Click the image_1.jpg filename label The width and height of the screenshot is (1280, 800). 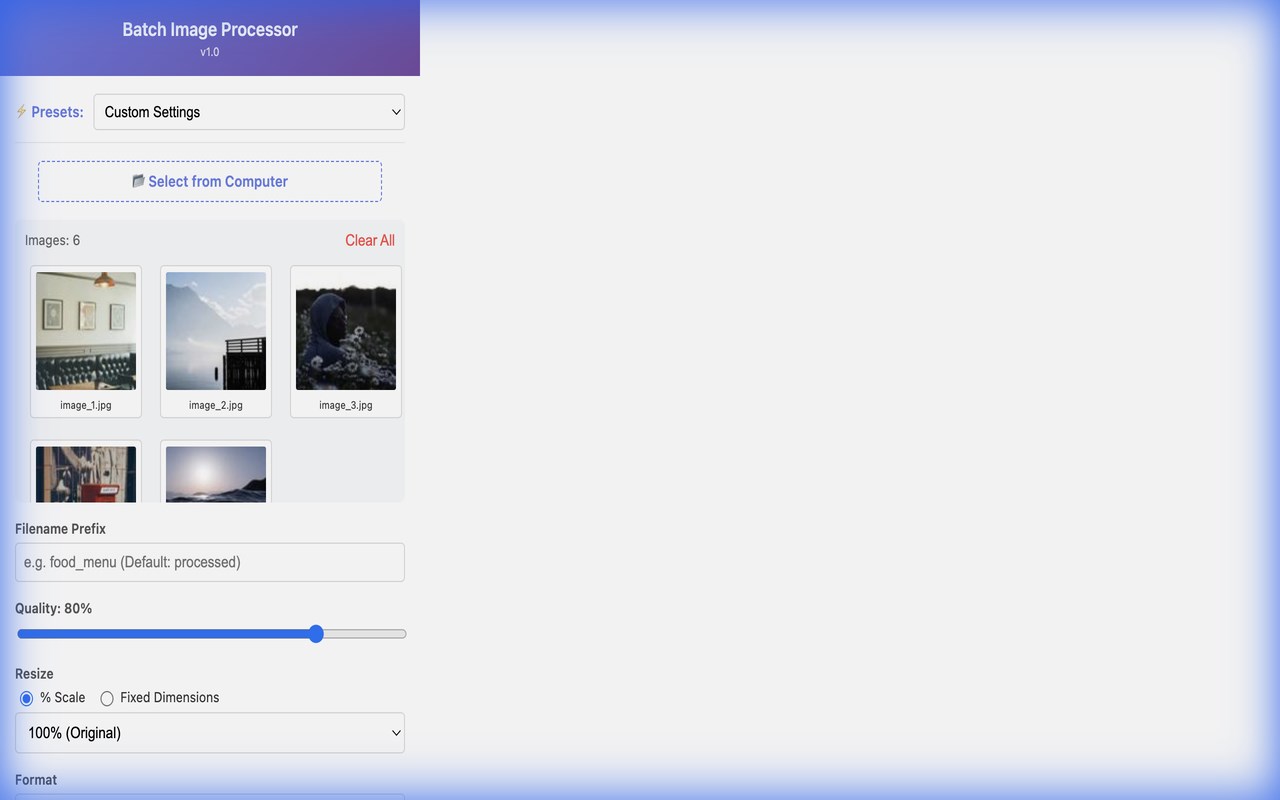[x=86, y=405]
